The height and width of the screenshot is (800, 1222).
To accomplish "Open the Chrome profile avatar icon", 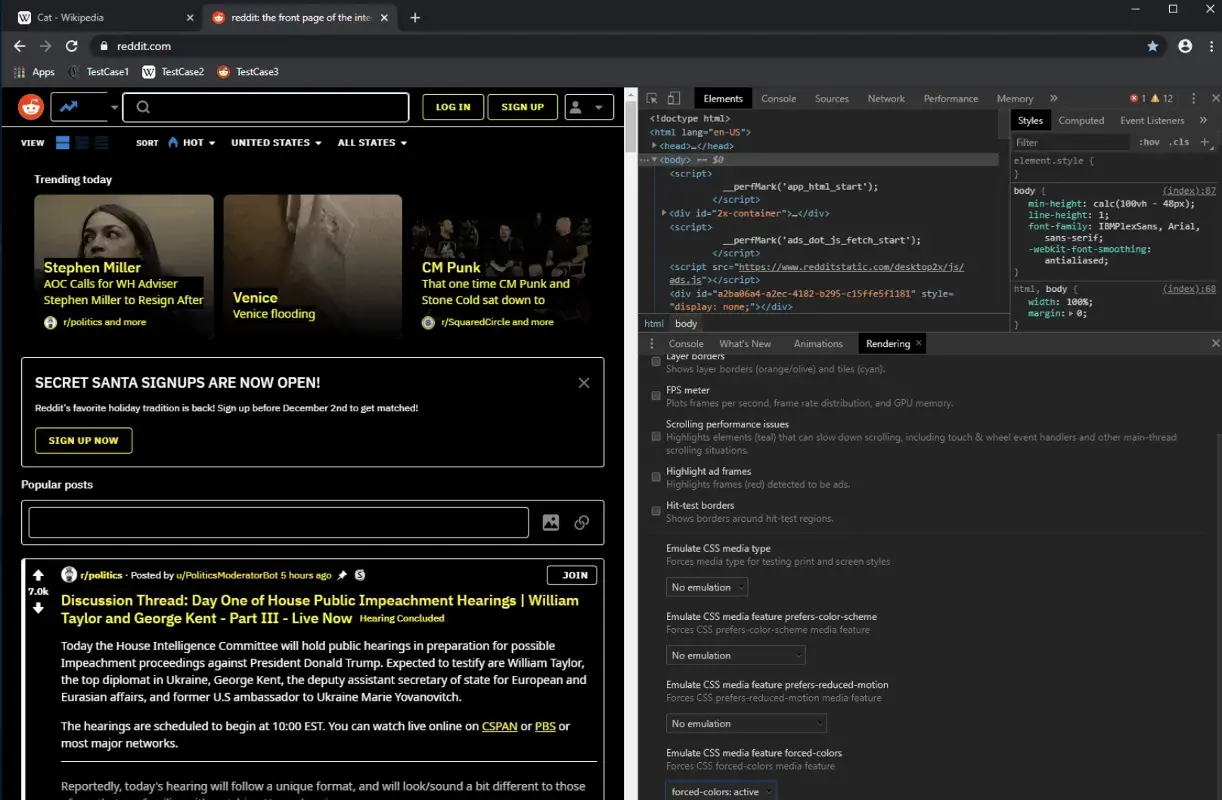I will pyautogui.click(x=1185, y=46).
